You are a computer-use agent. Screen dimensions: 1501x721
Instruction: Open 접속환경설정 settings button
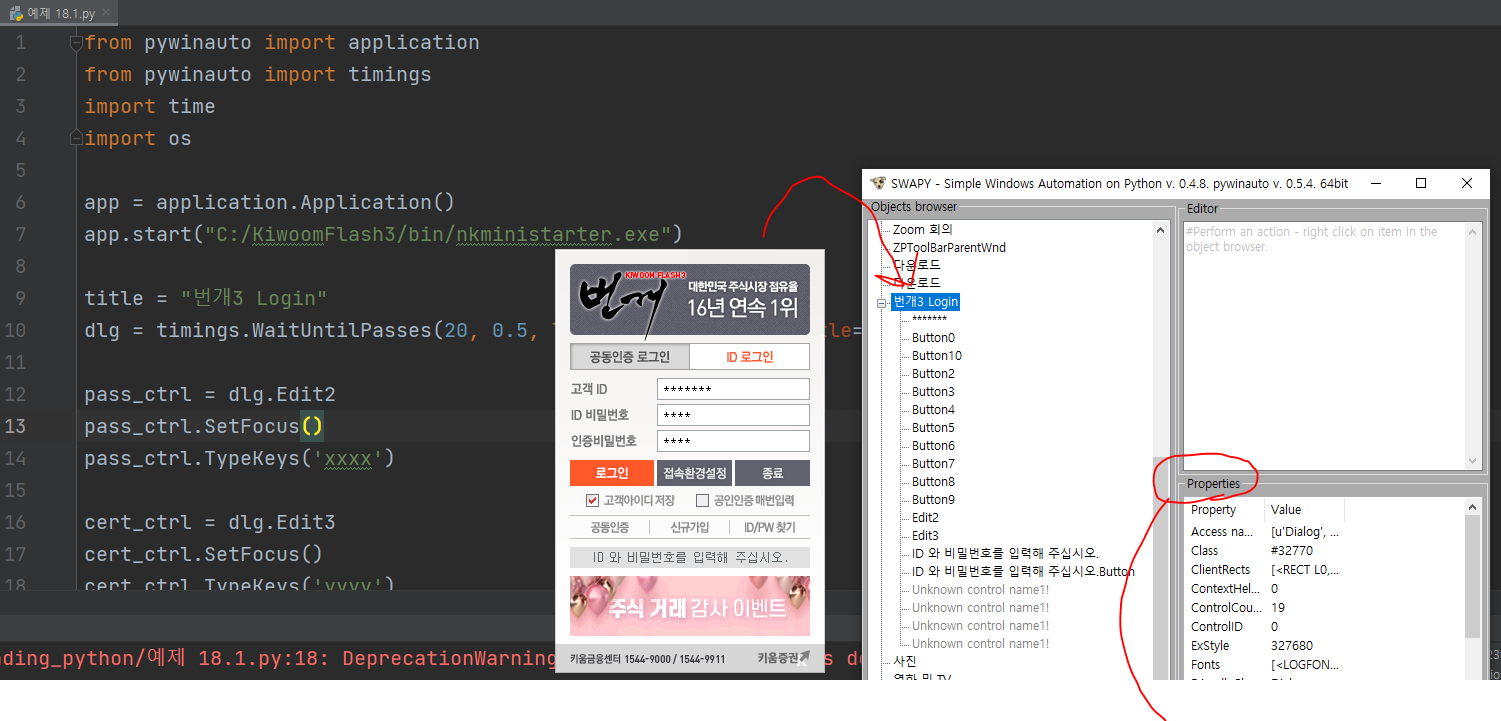pyautogui.click(x=694, y=473)
